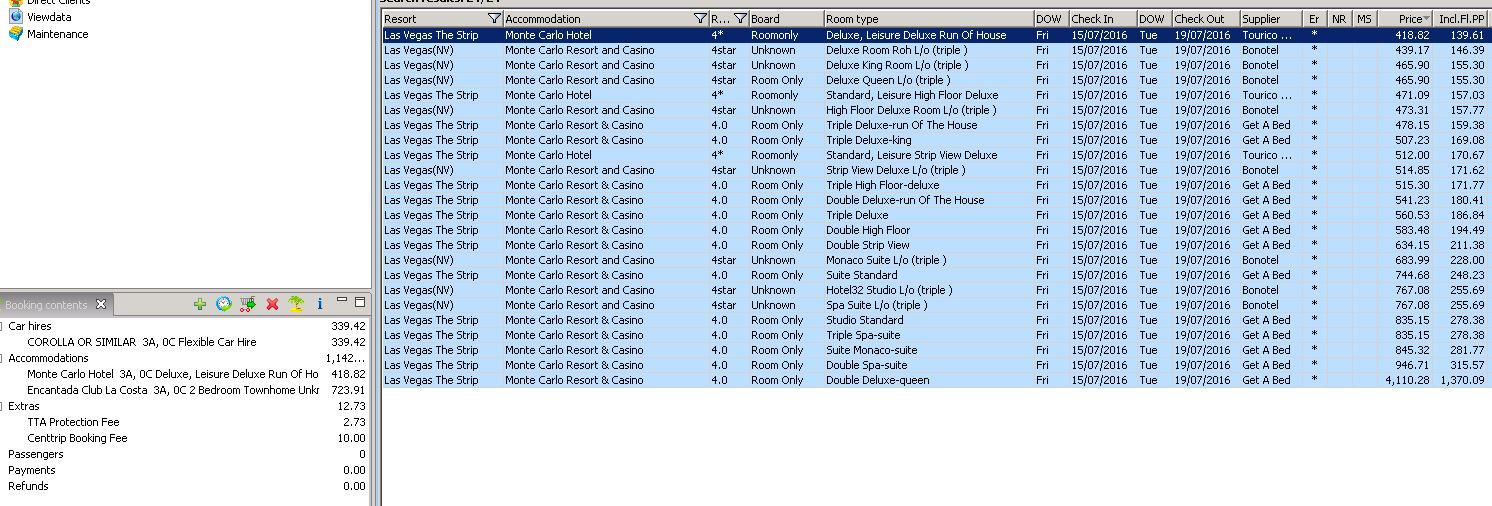Select the Accommodations tree node

click(185, 358)
